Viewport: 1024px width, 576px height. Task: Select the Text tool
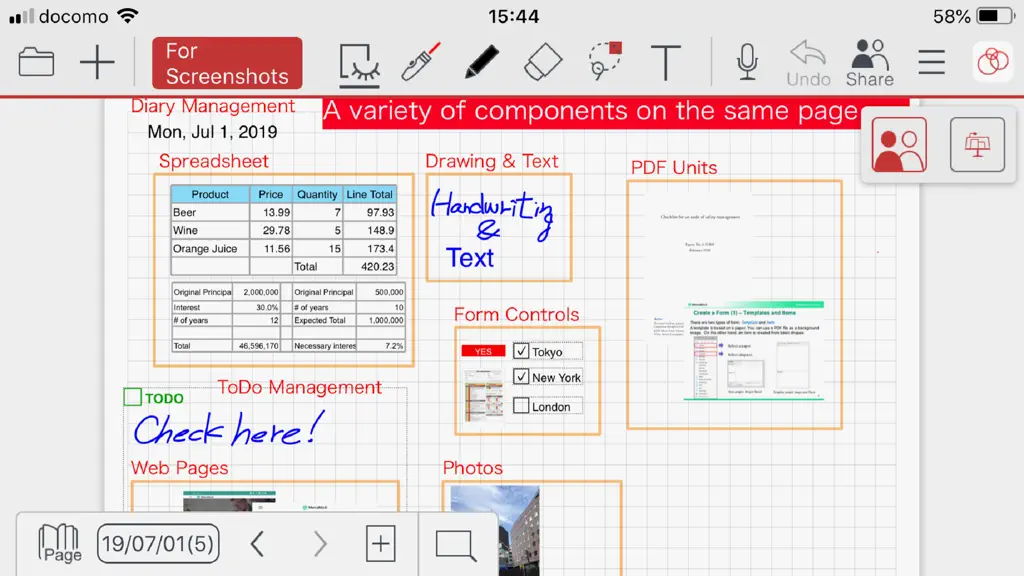pos(665,63)
